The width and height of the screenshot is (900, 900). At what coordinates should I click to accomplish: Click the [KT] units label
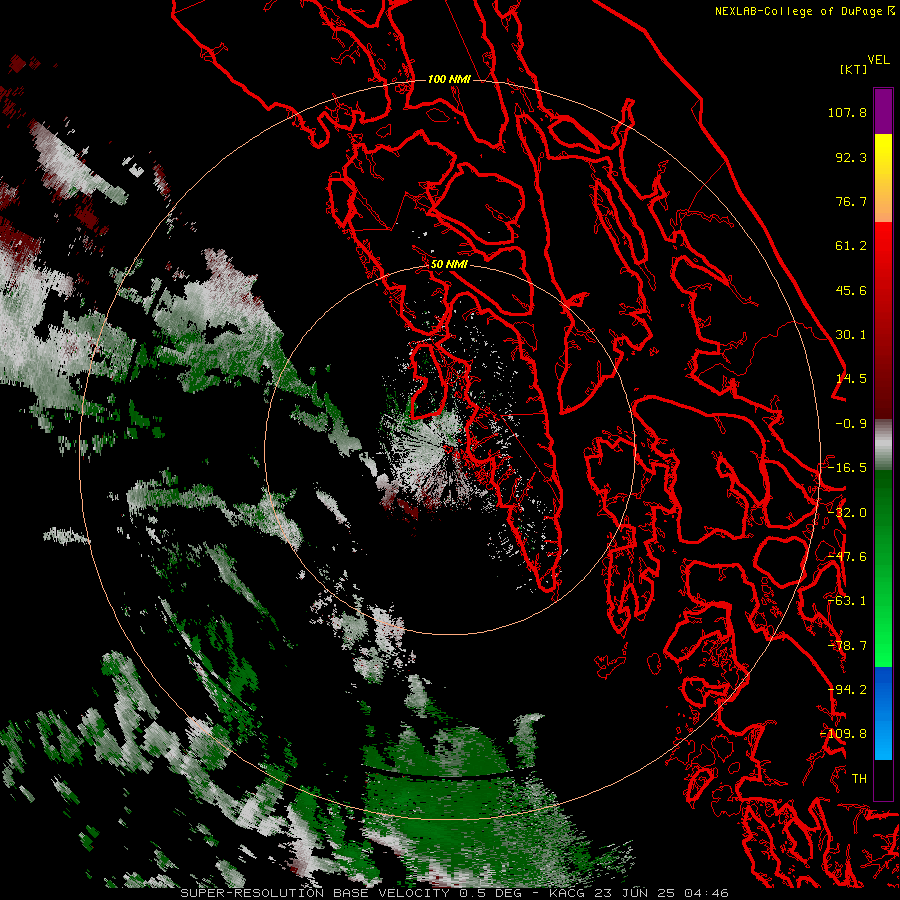click(x=854, y=69)
